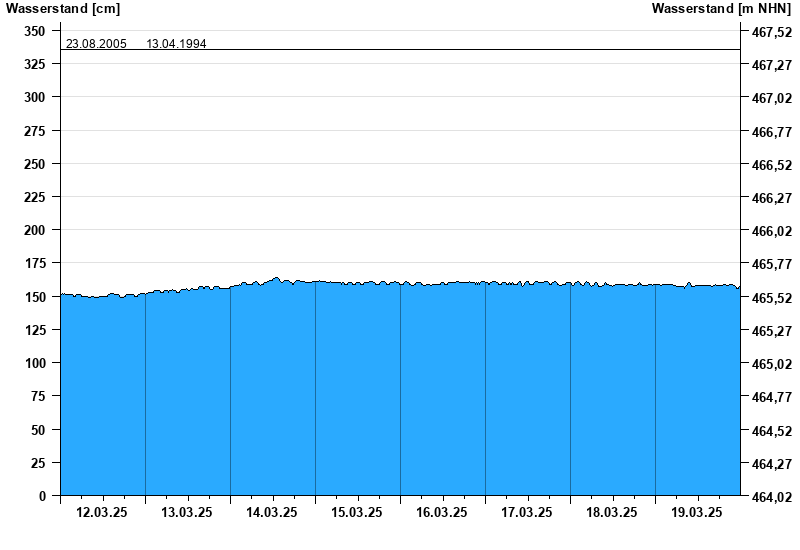Click the 16.03.25 date label
The width and height of the screenshot is (800, 550).
[442, 512]
